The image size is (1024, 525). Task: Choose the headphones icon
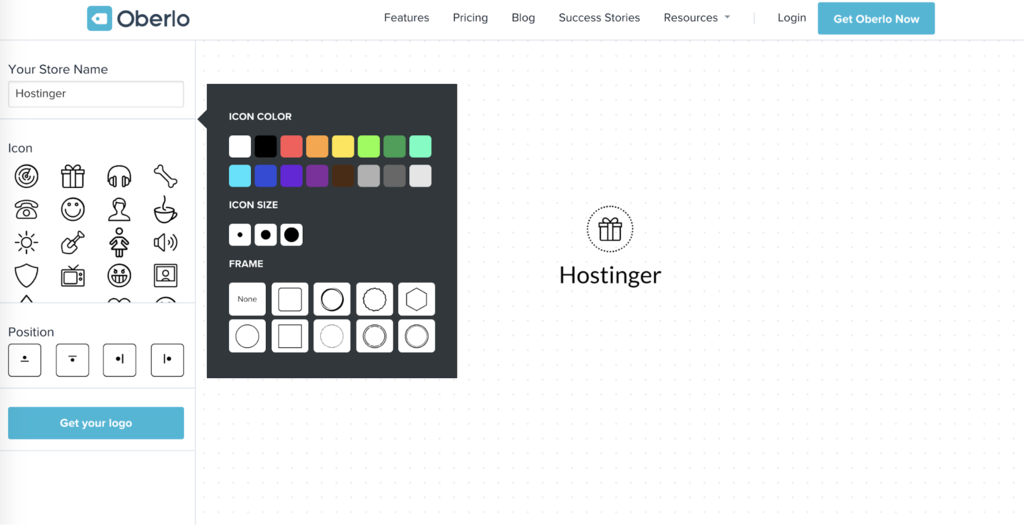(119, 177)
